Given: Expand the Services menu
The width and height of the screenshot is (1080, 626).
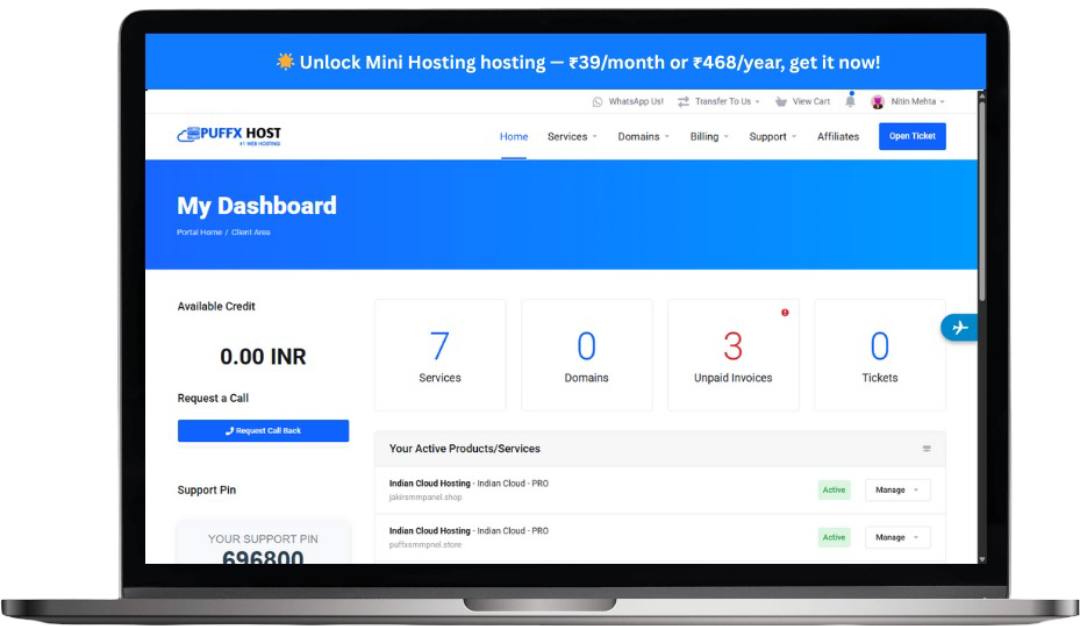Looking at the screenshot, I should point(572,136).
